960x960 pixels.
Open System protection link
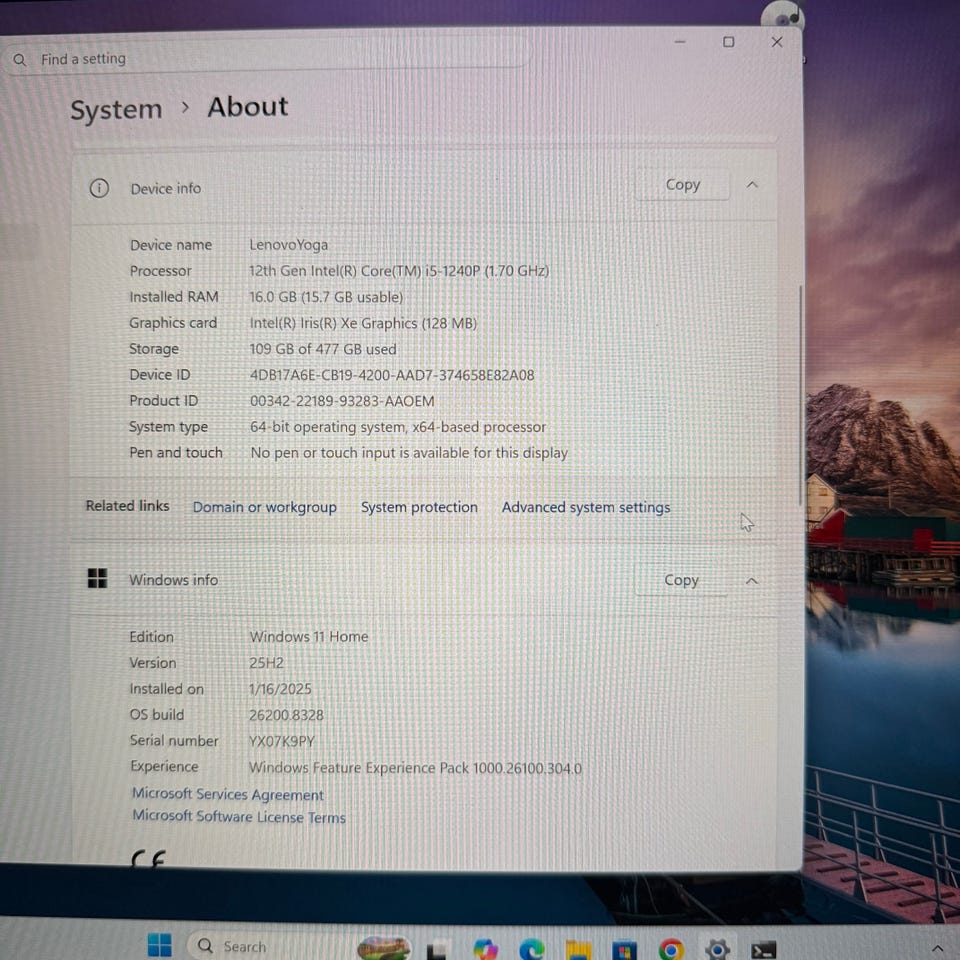[419, 507]
